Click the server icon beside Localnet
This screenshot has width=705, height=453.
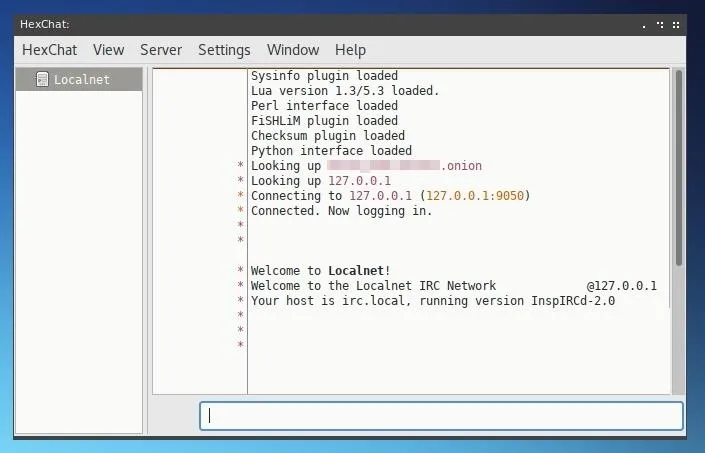(x=42, y=80)
